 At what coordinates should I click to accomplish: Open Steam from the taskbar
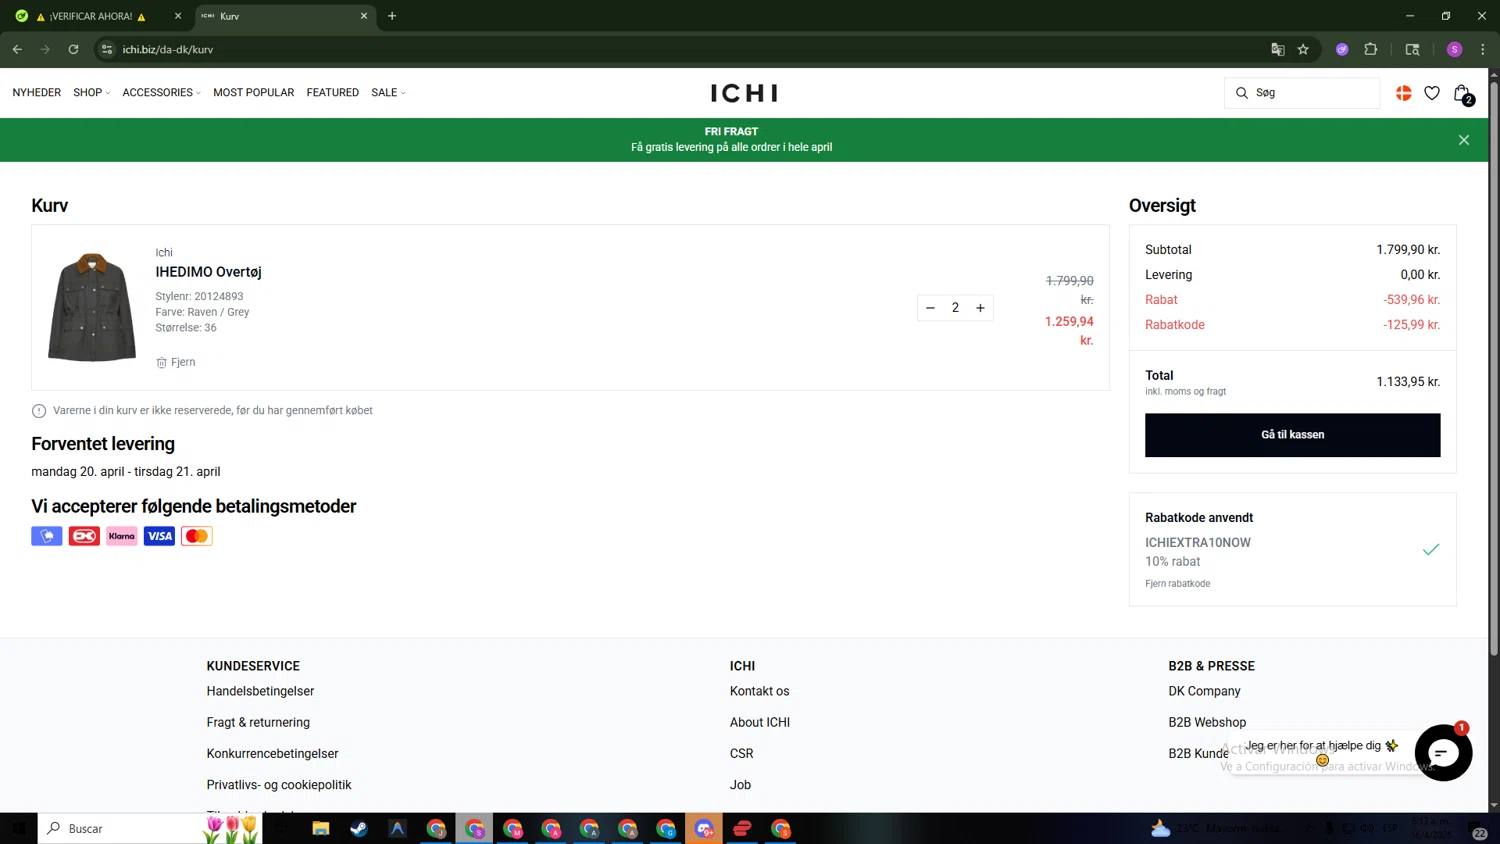click(359, 828)
